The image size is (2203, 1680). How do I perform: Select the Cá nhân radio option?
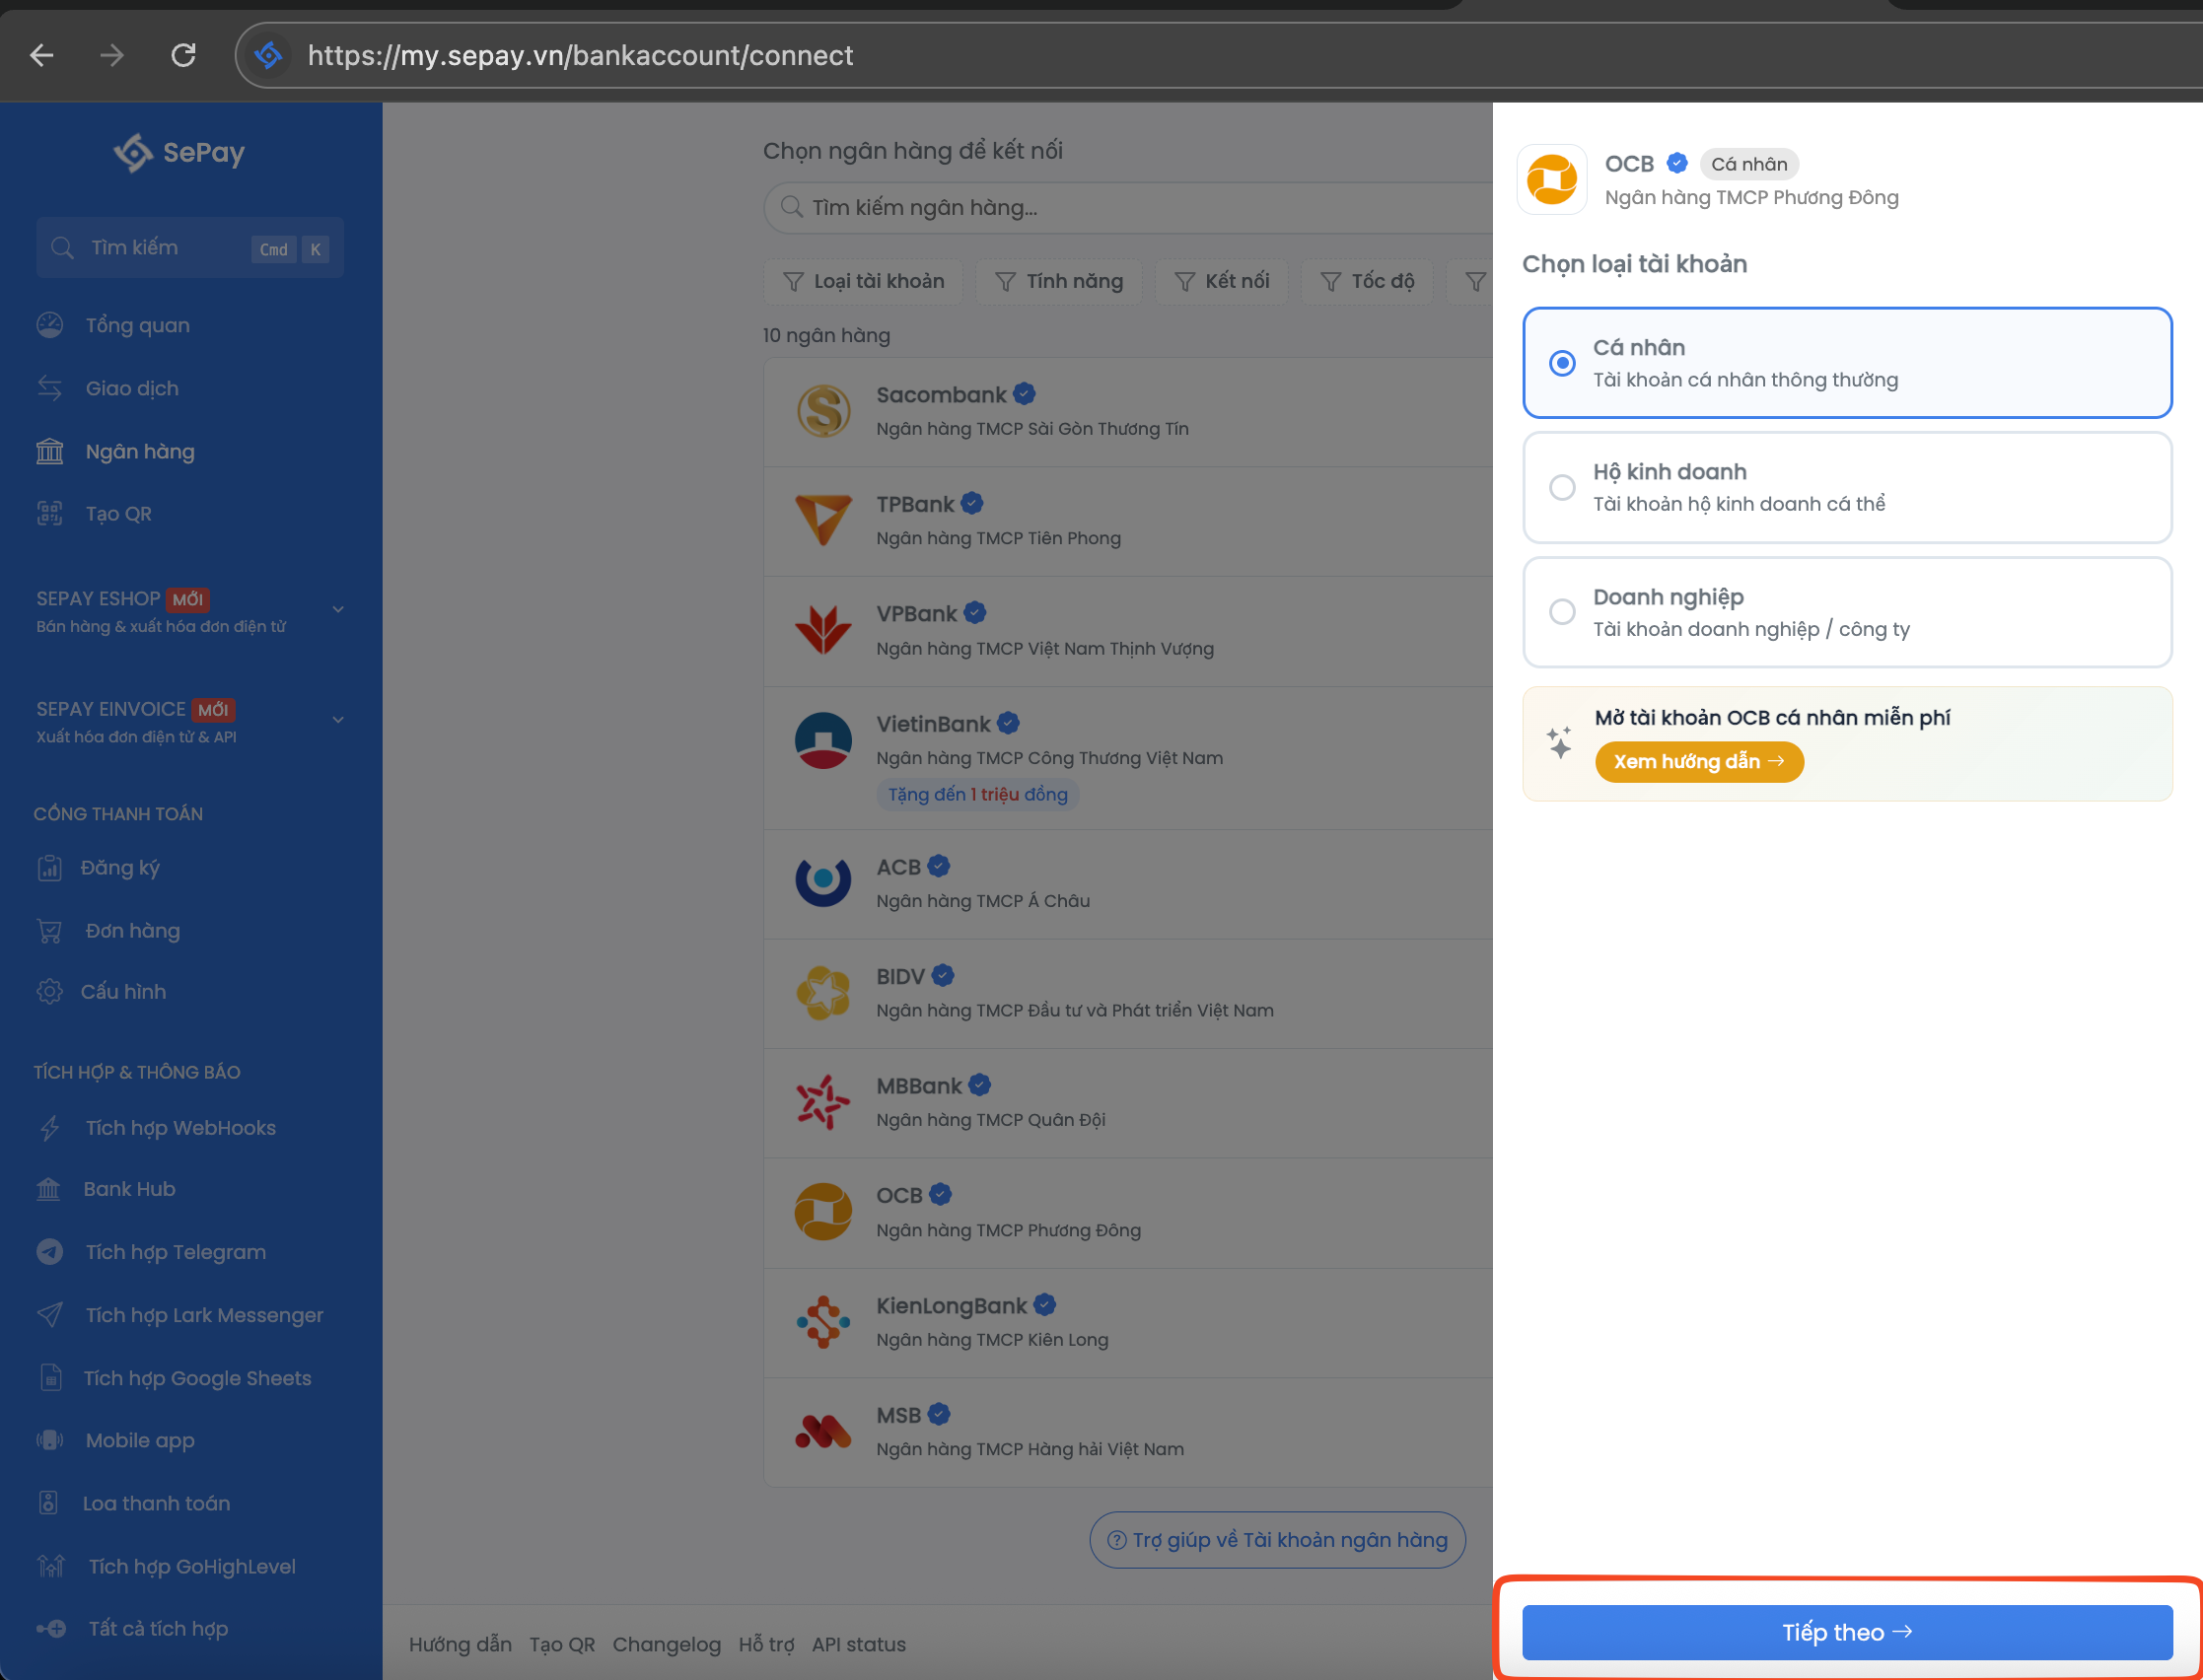pyautogui.click(x=1562, y=363)
